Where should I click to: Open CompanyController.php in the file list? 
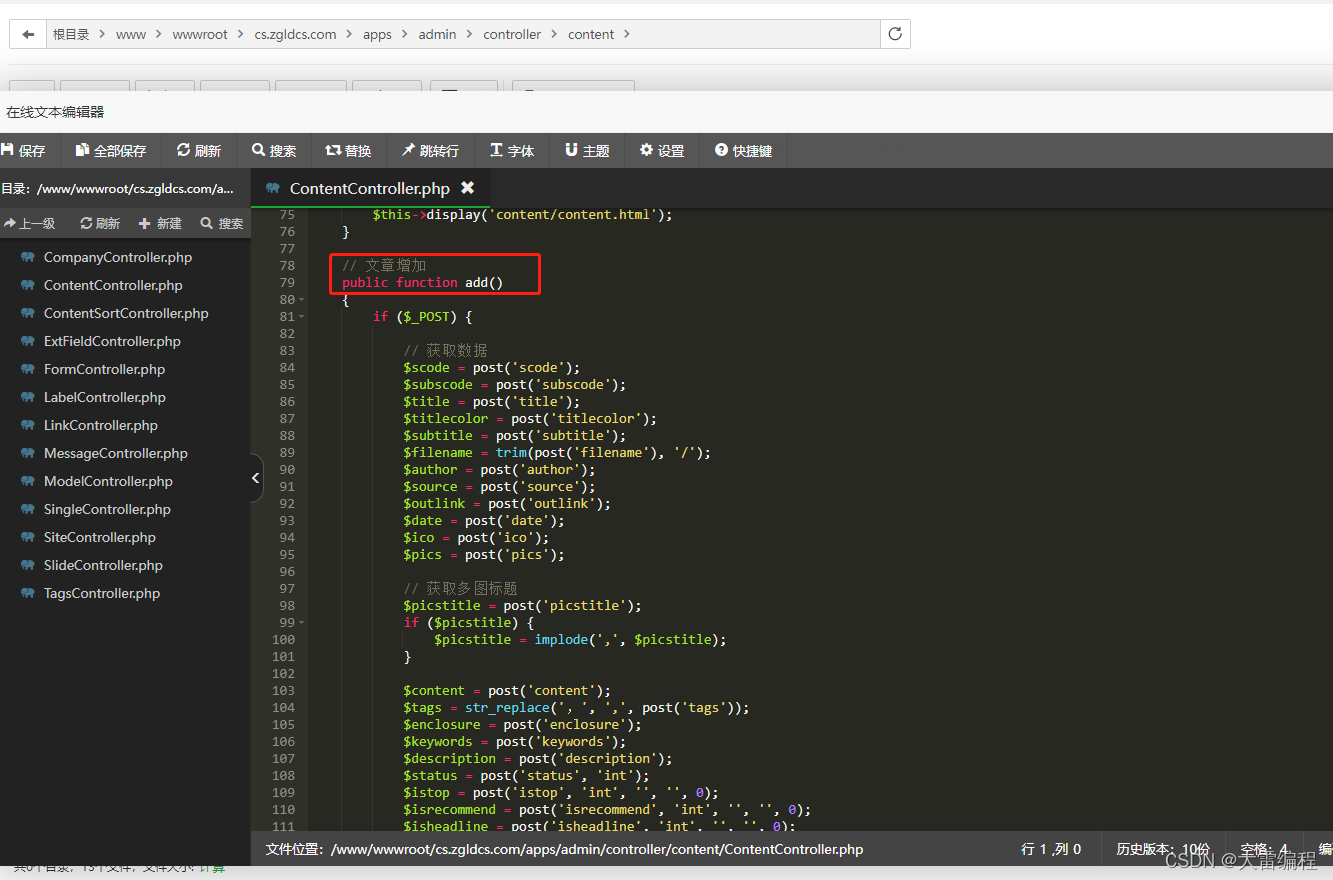[x=118, y=257]
